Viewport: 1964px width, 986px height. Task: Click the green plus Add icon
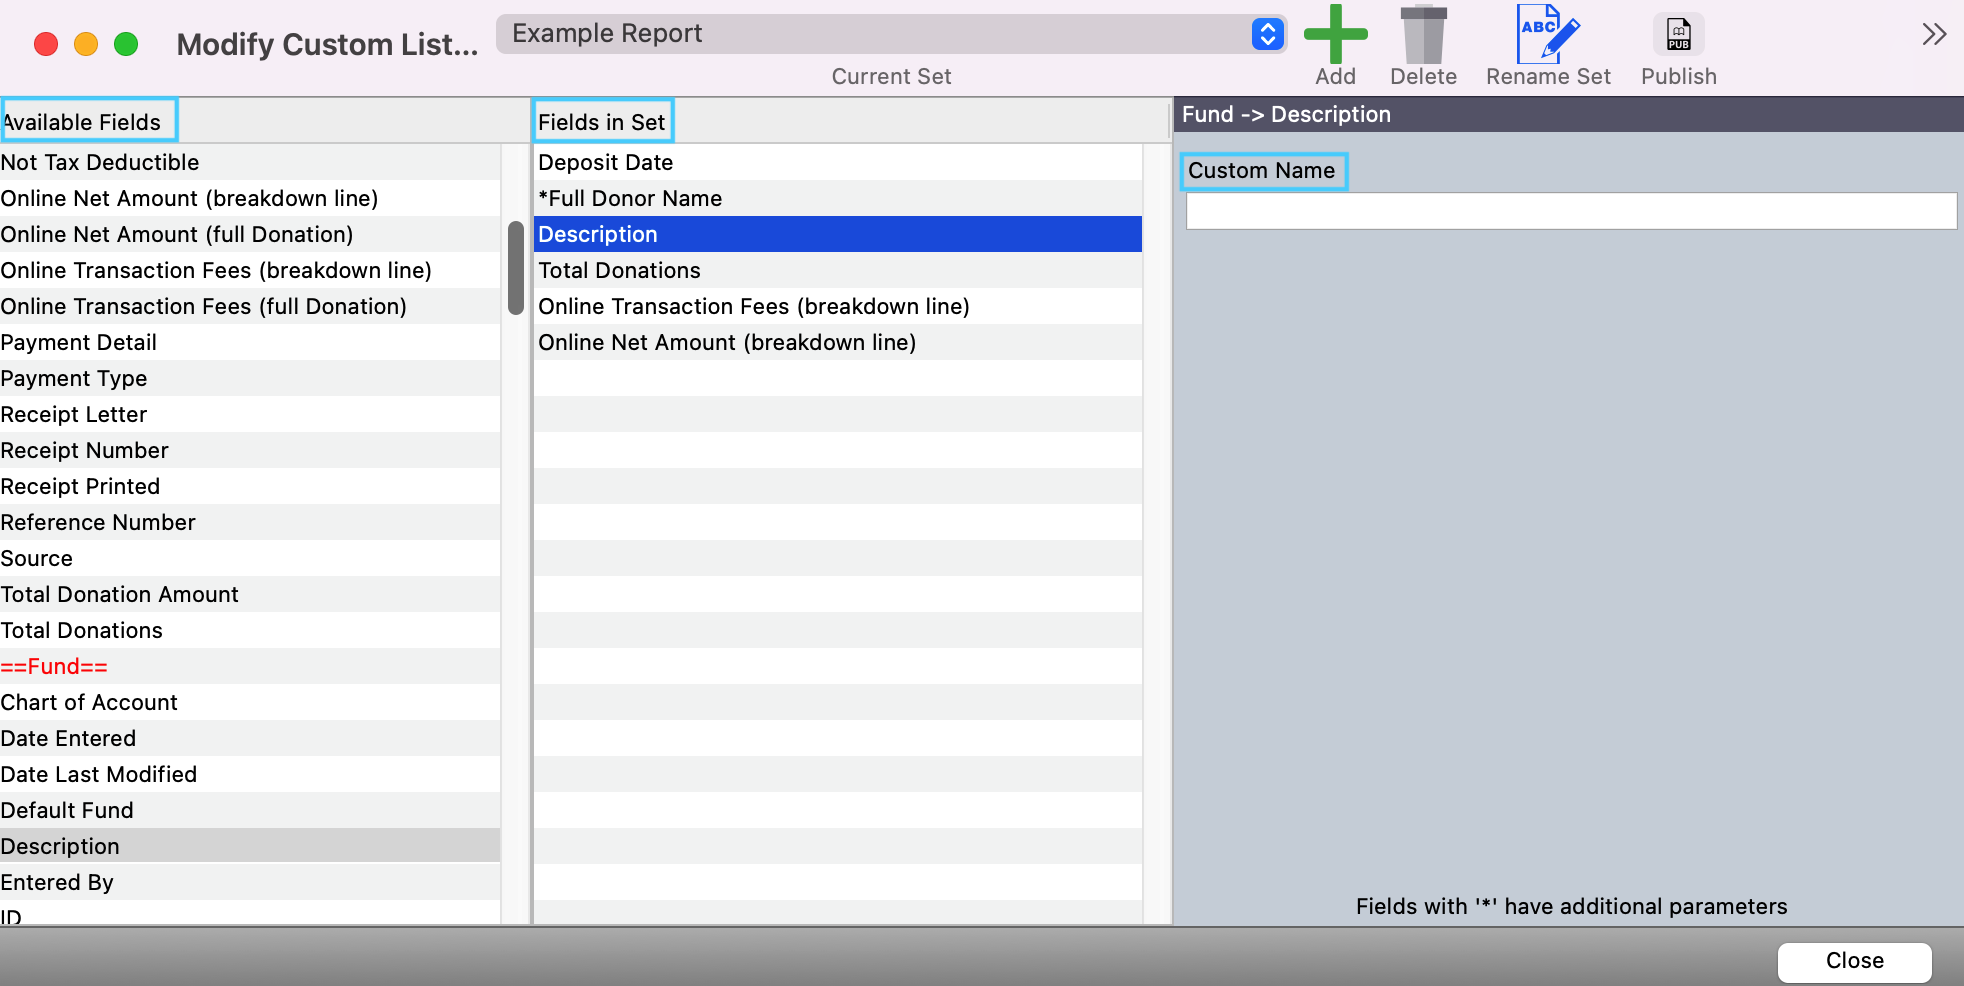(x=1335, y=35)
